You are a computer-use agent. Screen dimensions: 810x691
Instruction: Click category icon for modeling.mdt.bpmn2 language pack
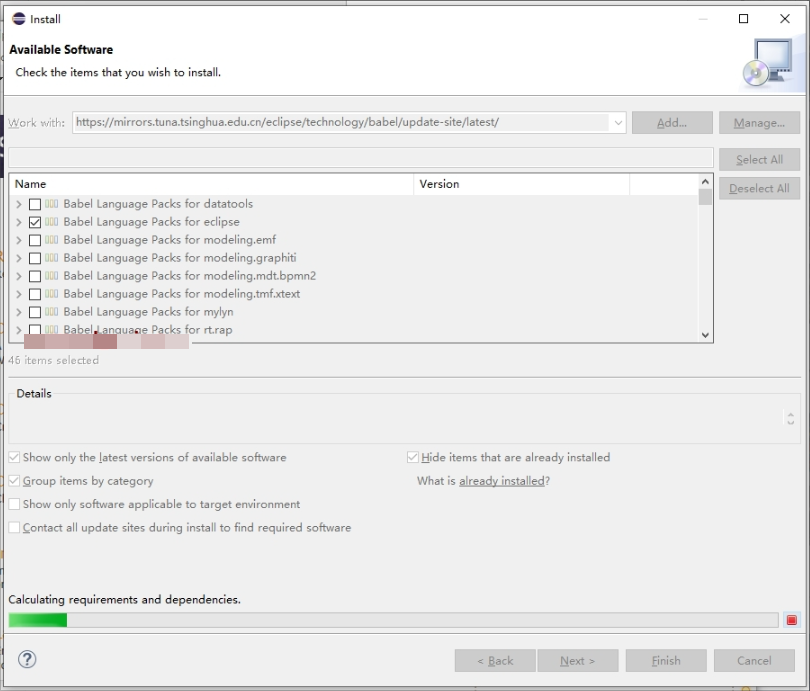tap(51, 276)
